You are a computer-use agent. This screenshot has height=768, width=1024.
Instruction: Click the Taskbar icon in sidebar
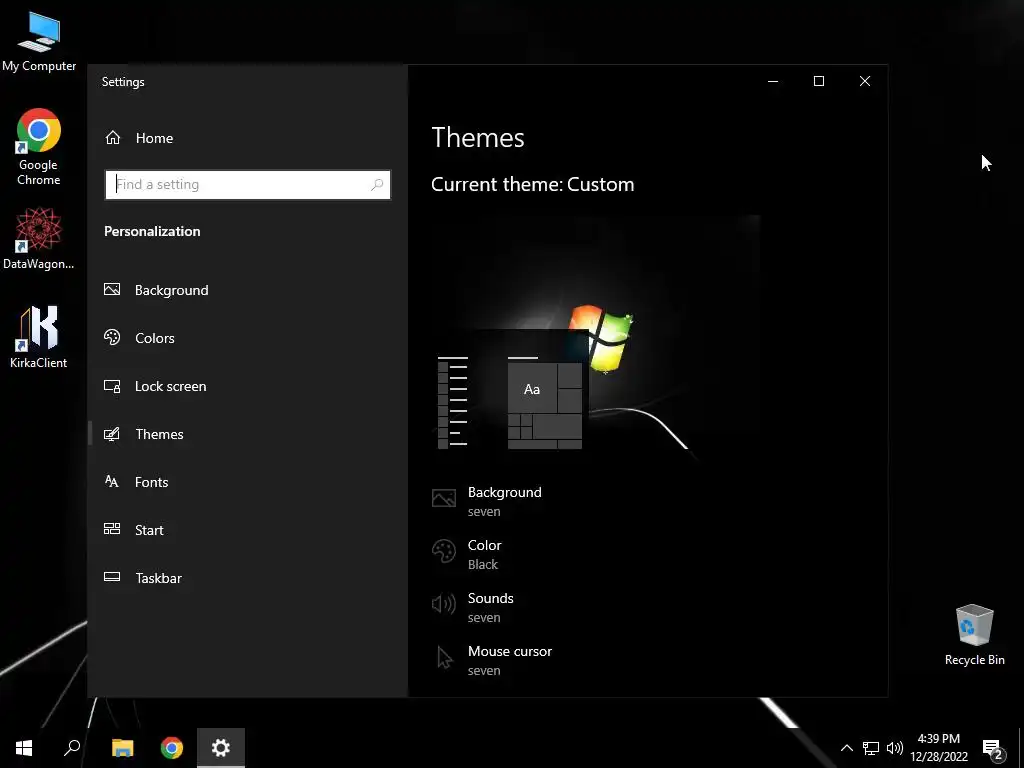(112, 577)
